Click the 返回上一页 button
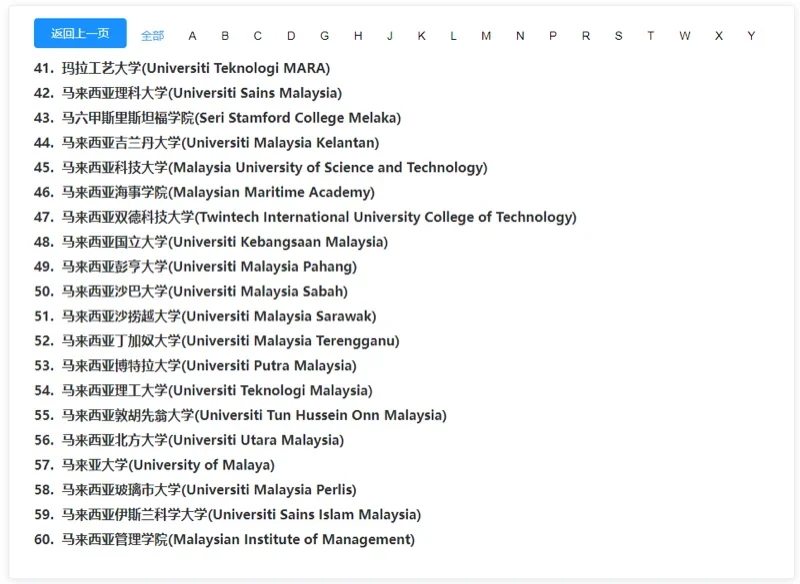The image size is (800, 584). [80, 33]
